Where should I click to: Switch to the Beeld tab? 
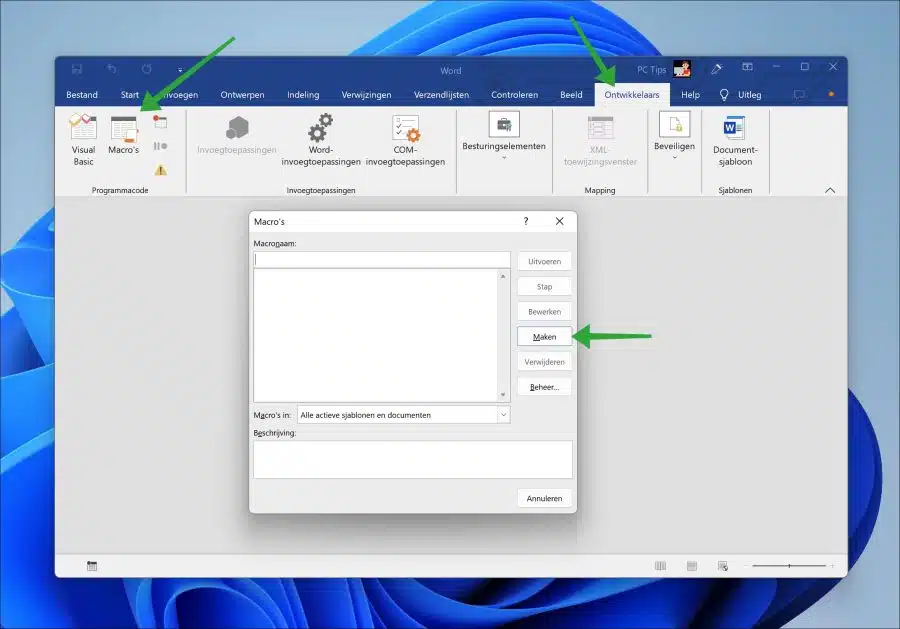[x=571, y=95]
